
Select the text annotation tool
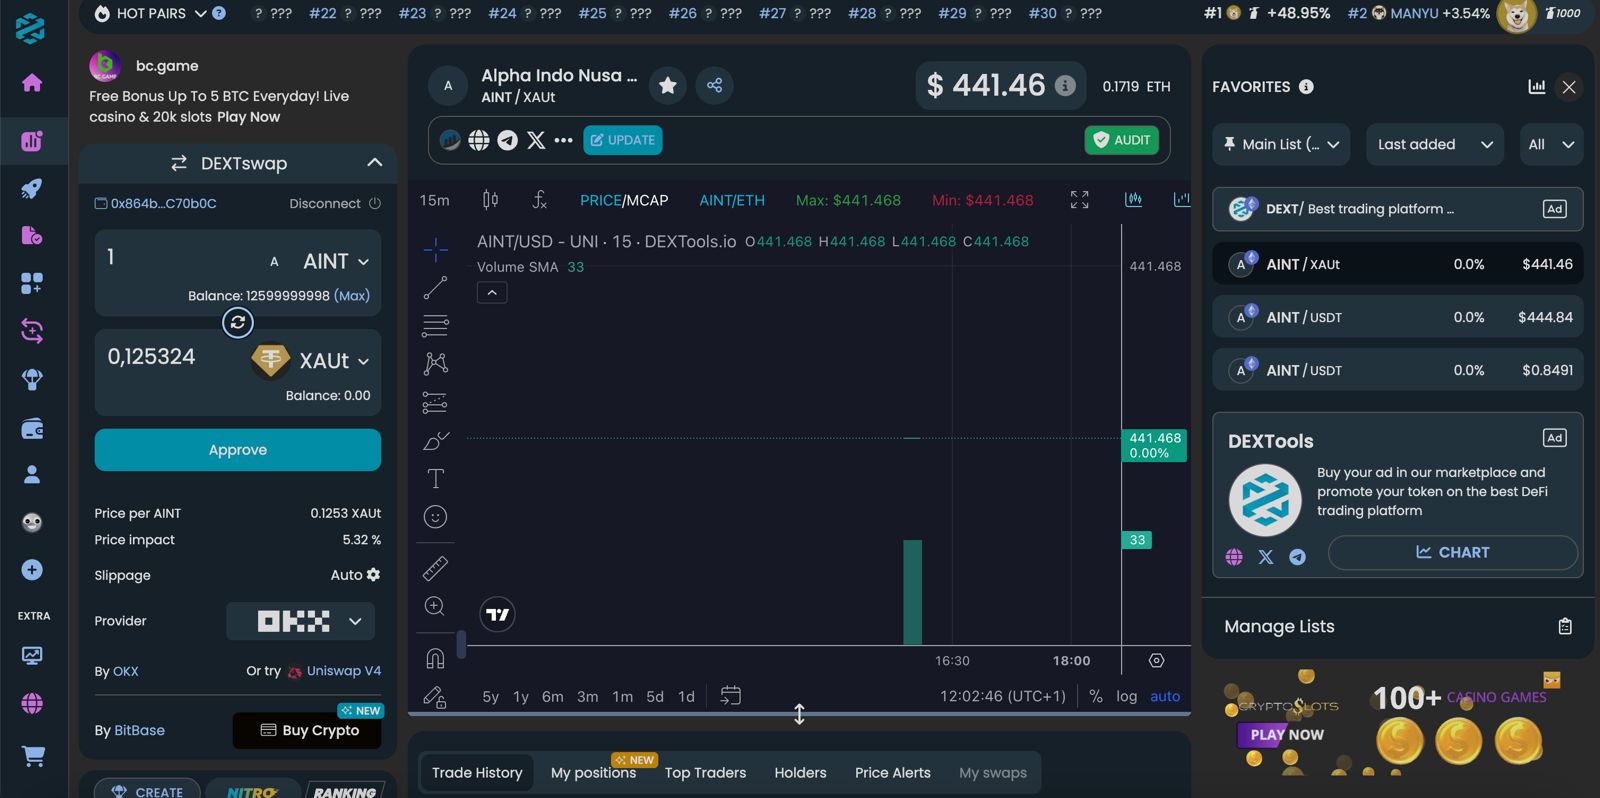click(x=435, y=479)
